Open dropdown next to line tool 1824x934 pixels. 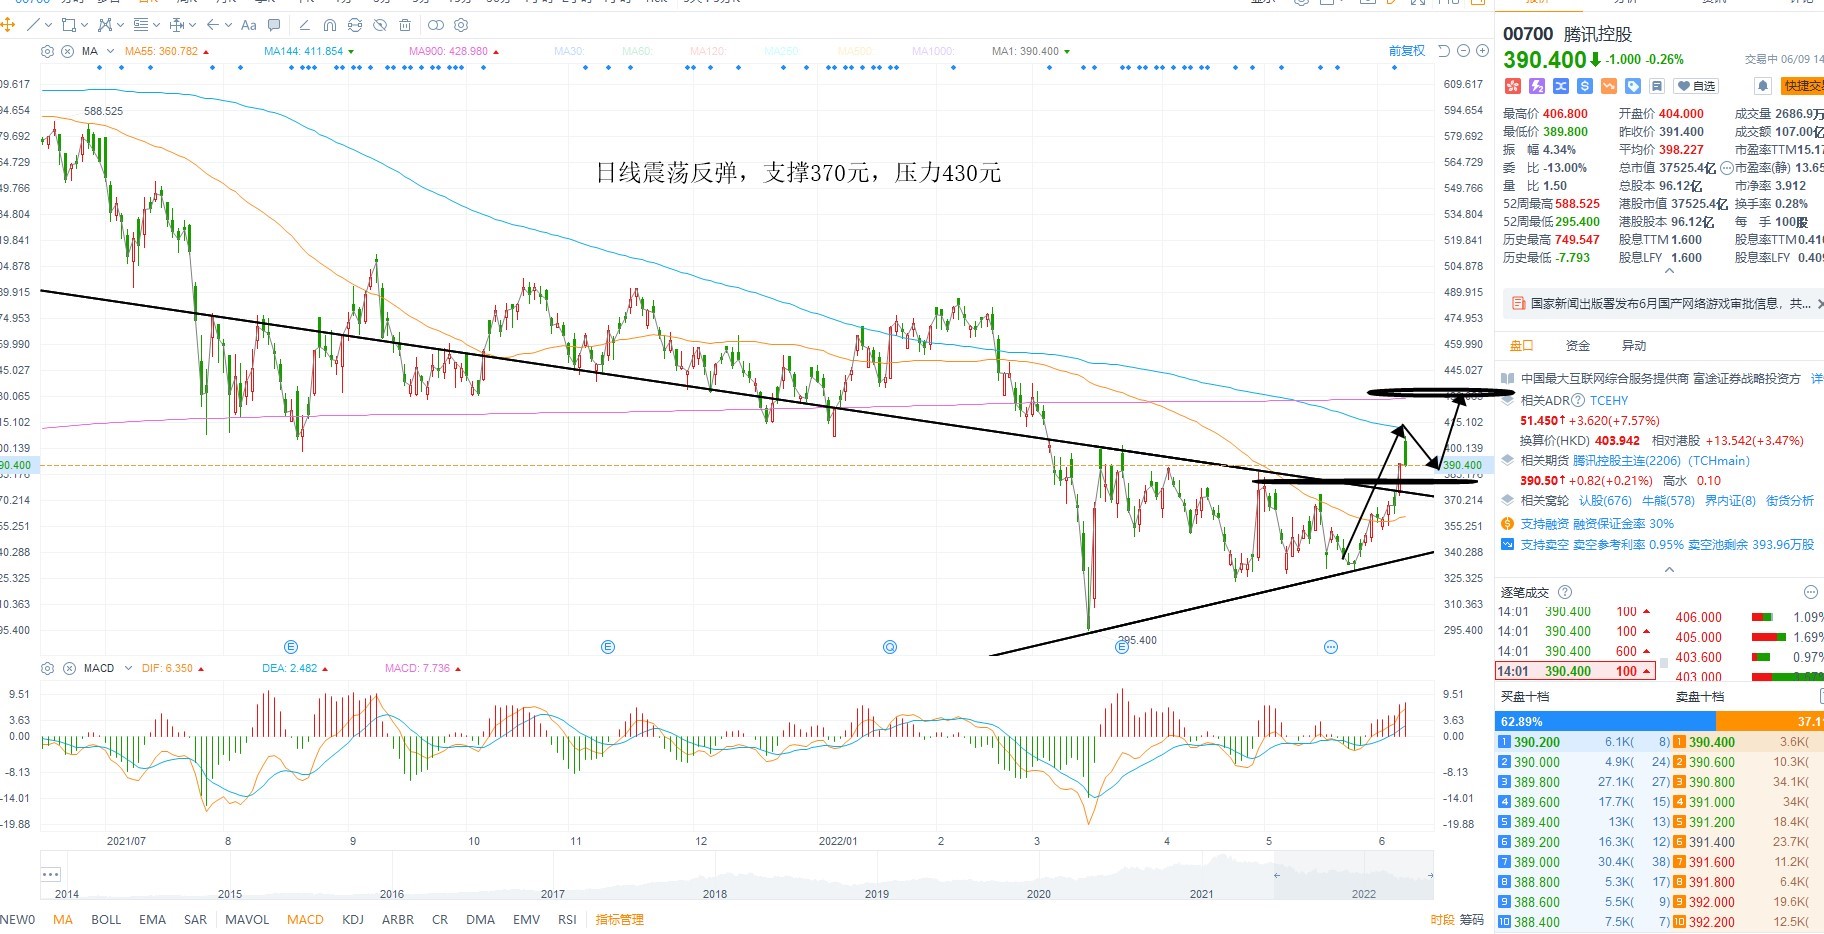pyautogui.click(x=48, y=25)
